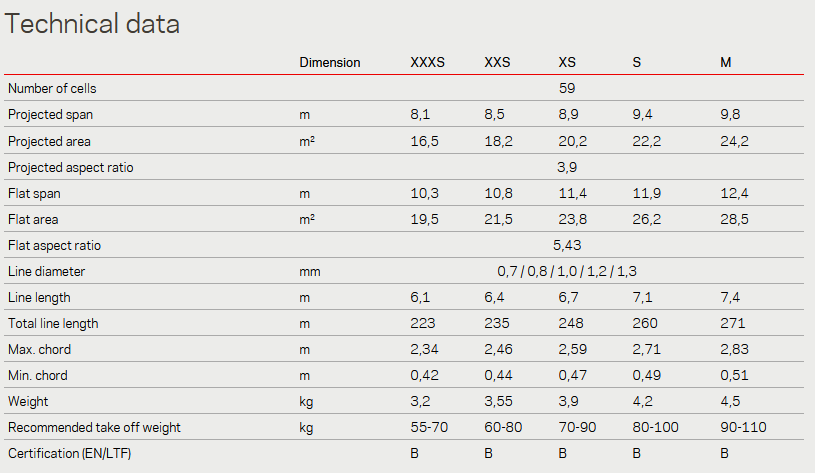Click the Total line length label
The image size is (815, 473).
pos(53,323)
